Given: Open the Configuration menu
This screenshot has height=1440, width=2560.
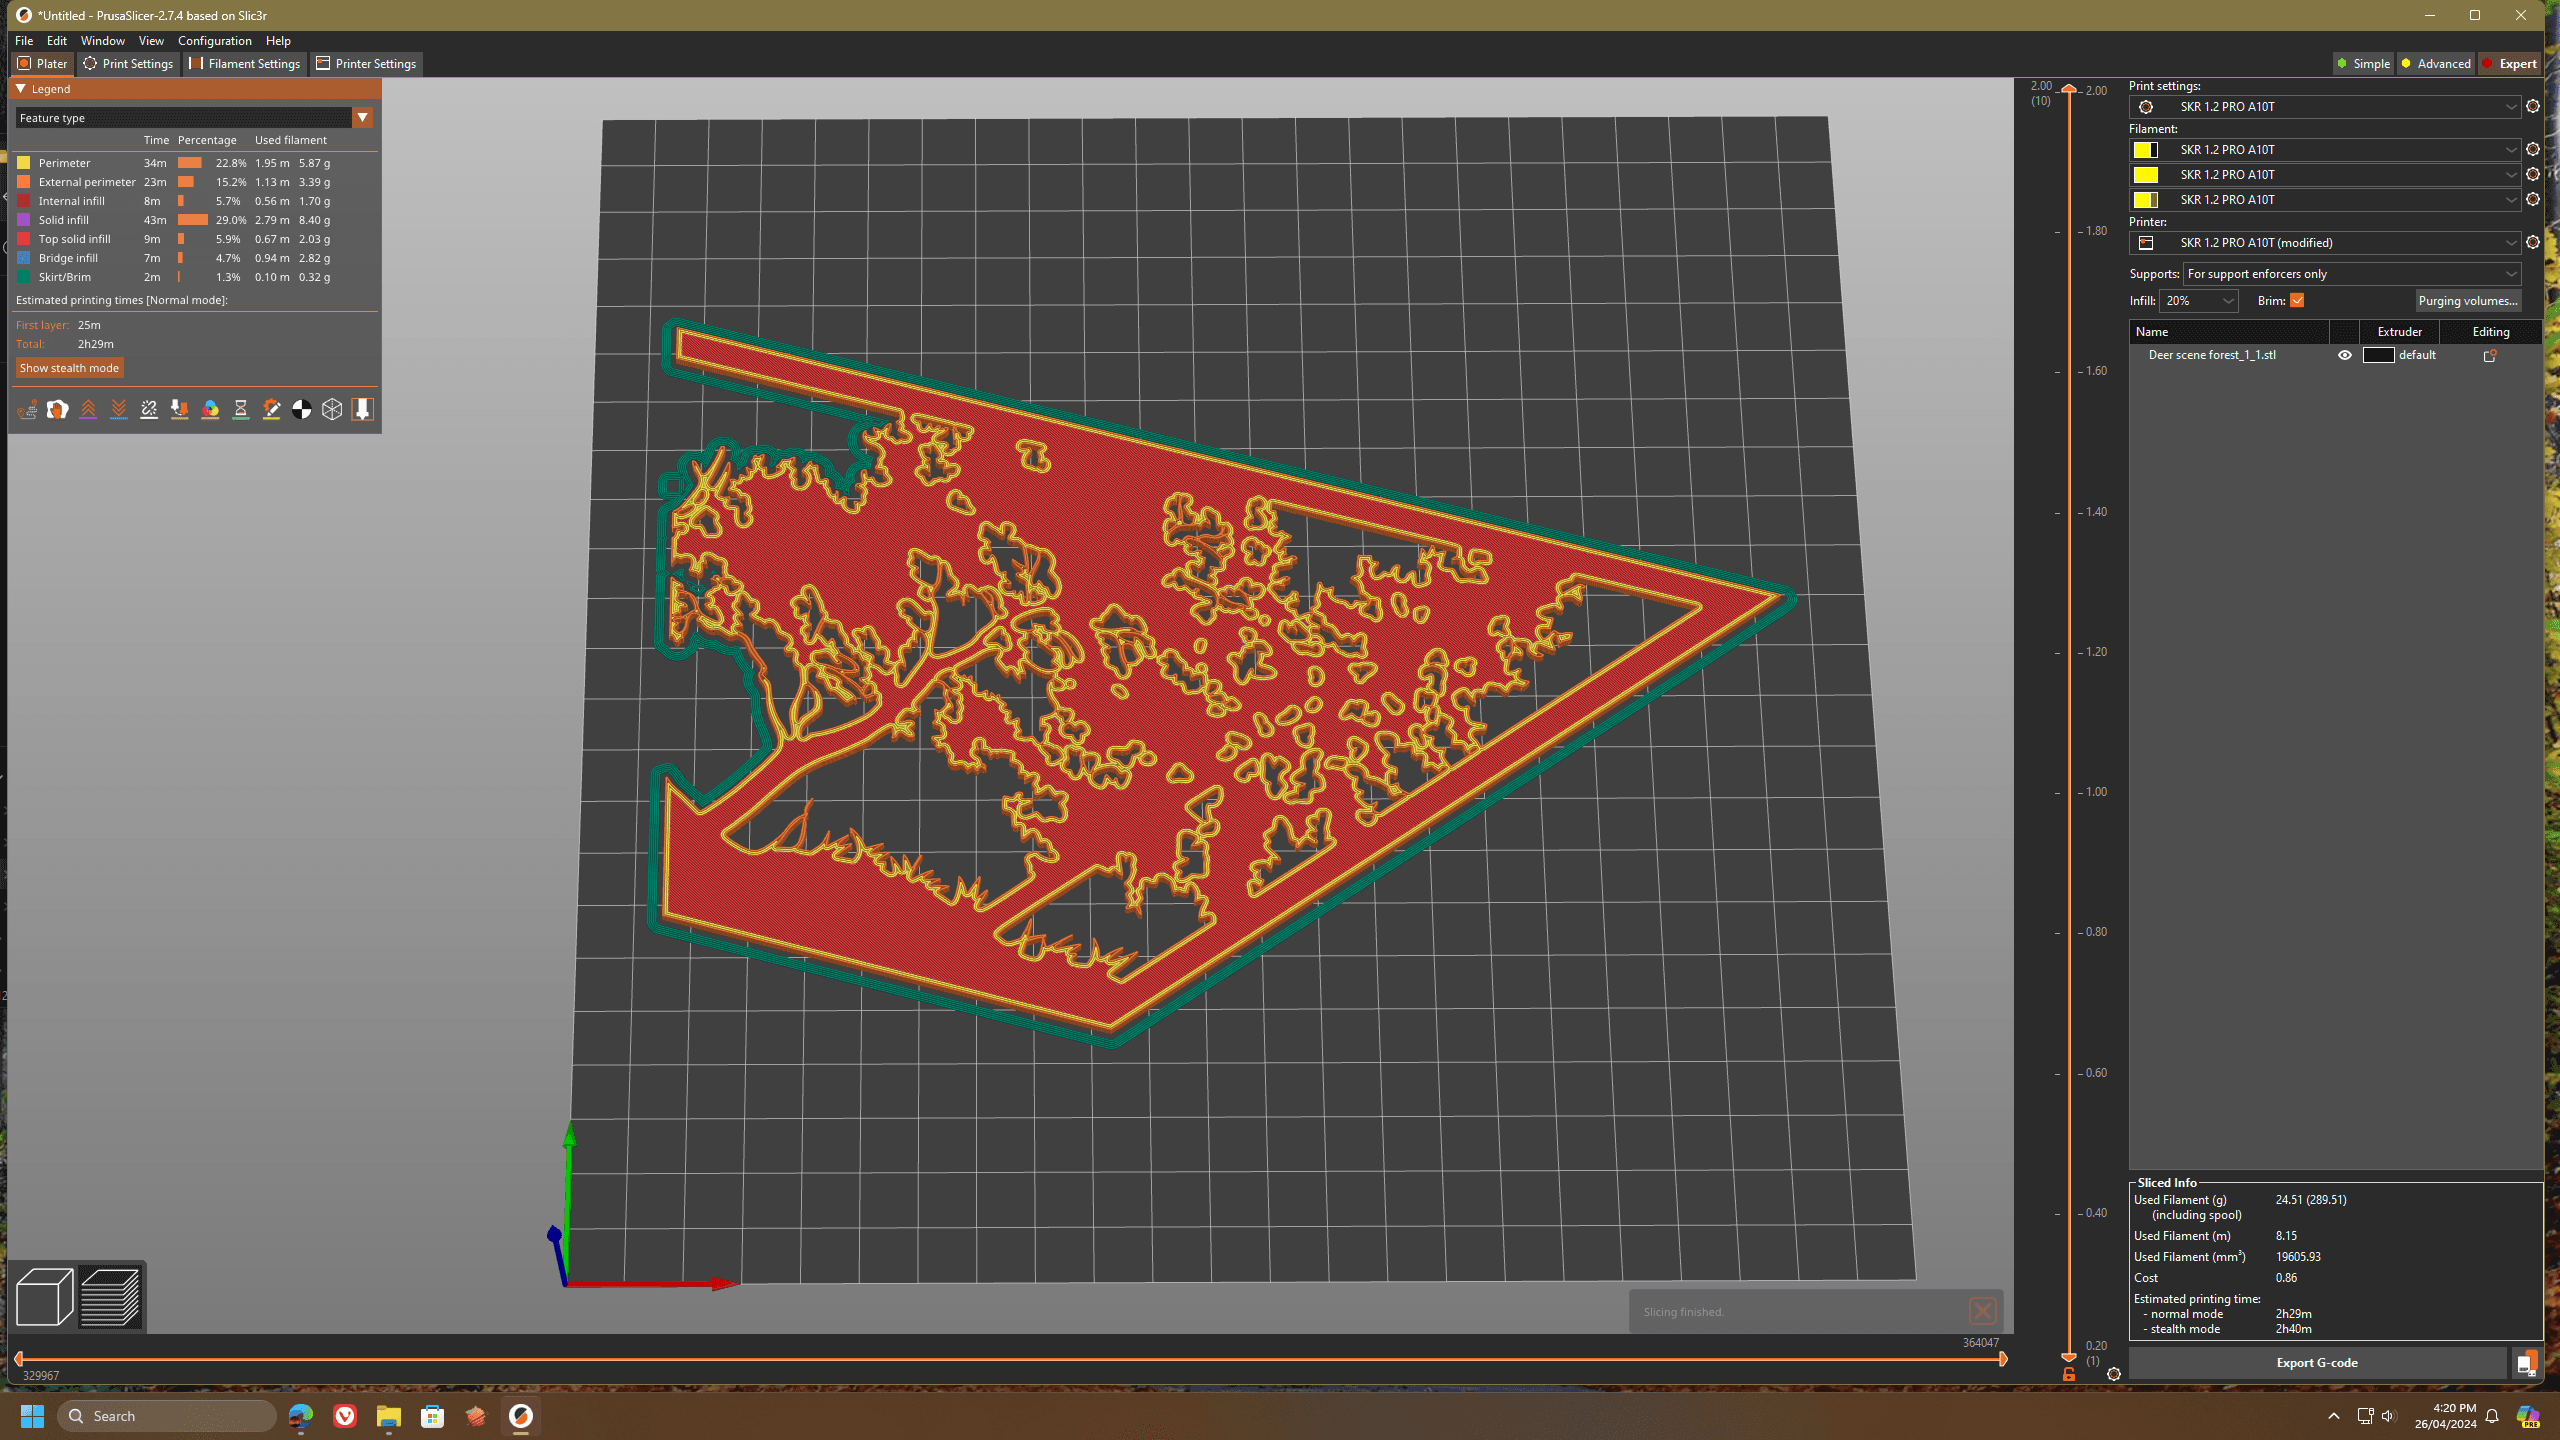Looking at the screenshot, I should 215,41.
